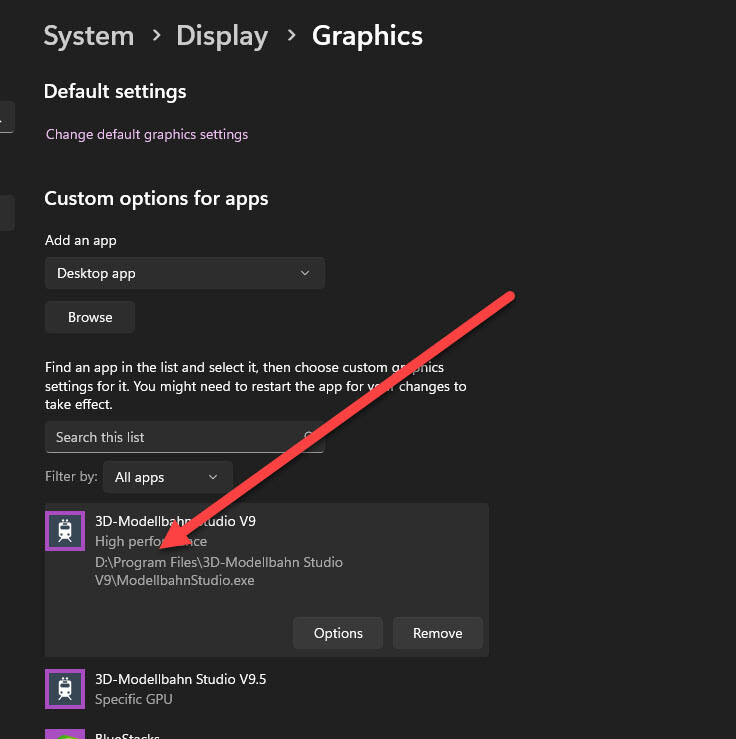Select 3D-Modellbahn Studio V9 title text
Image resolution: width=736 pixels, height=739 pixels.
(175, 521)
